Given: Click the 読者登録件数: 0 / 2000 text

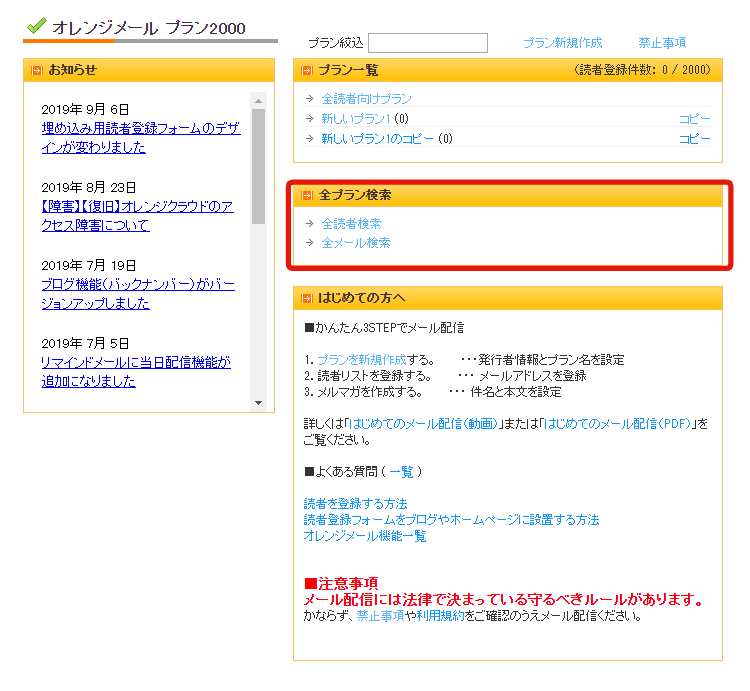Looking at the screenshot, I should tap(642, 70).
